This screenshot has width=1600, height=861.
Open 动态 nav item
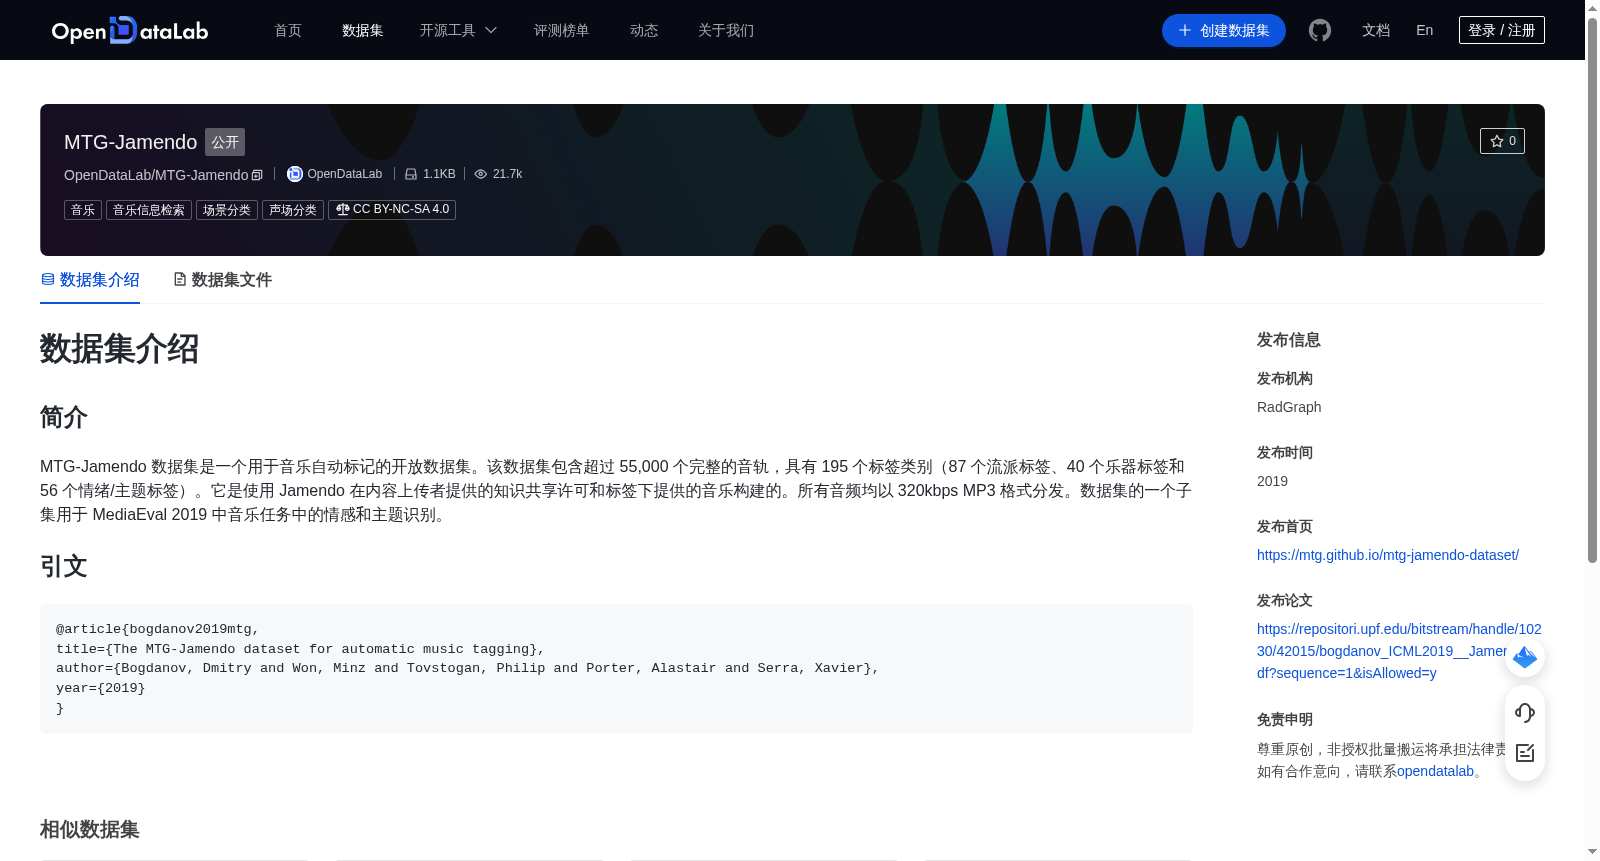click(644, 31)
